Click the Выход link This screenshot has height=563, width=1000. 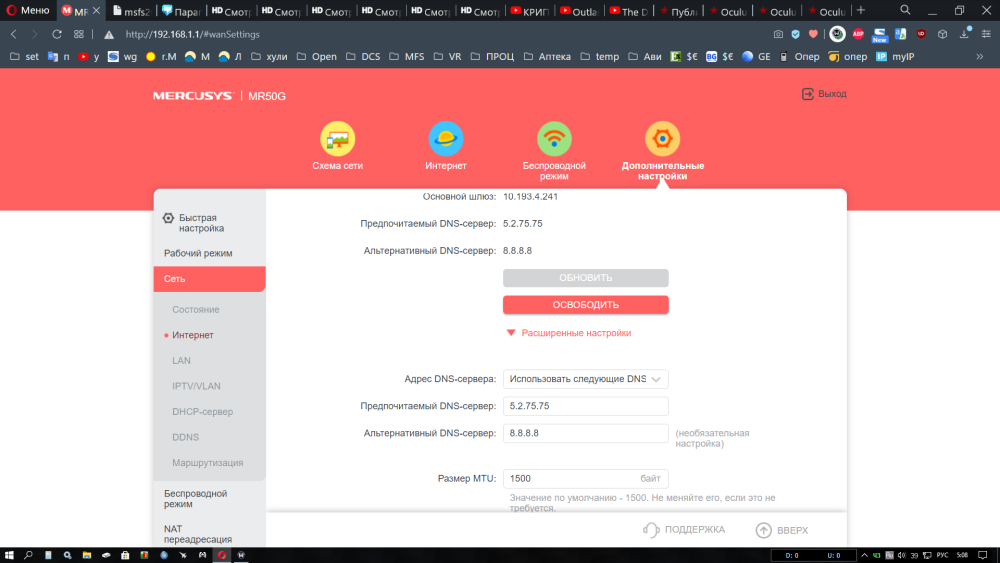click(832, 94)
